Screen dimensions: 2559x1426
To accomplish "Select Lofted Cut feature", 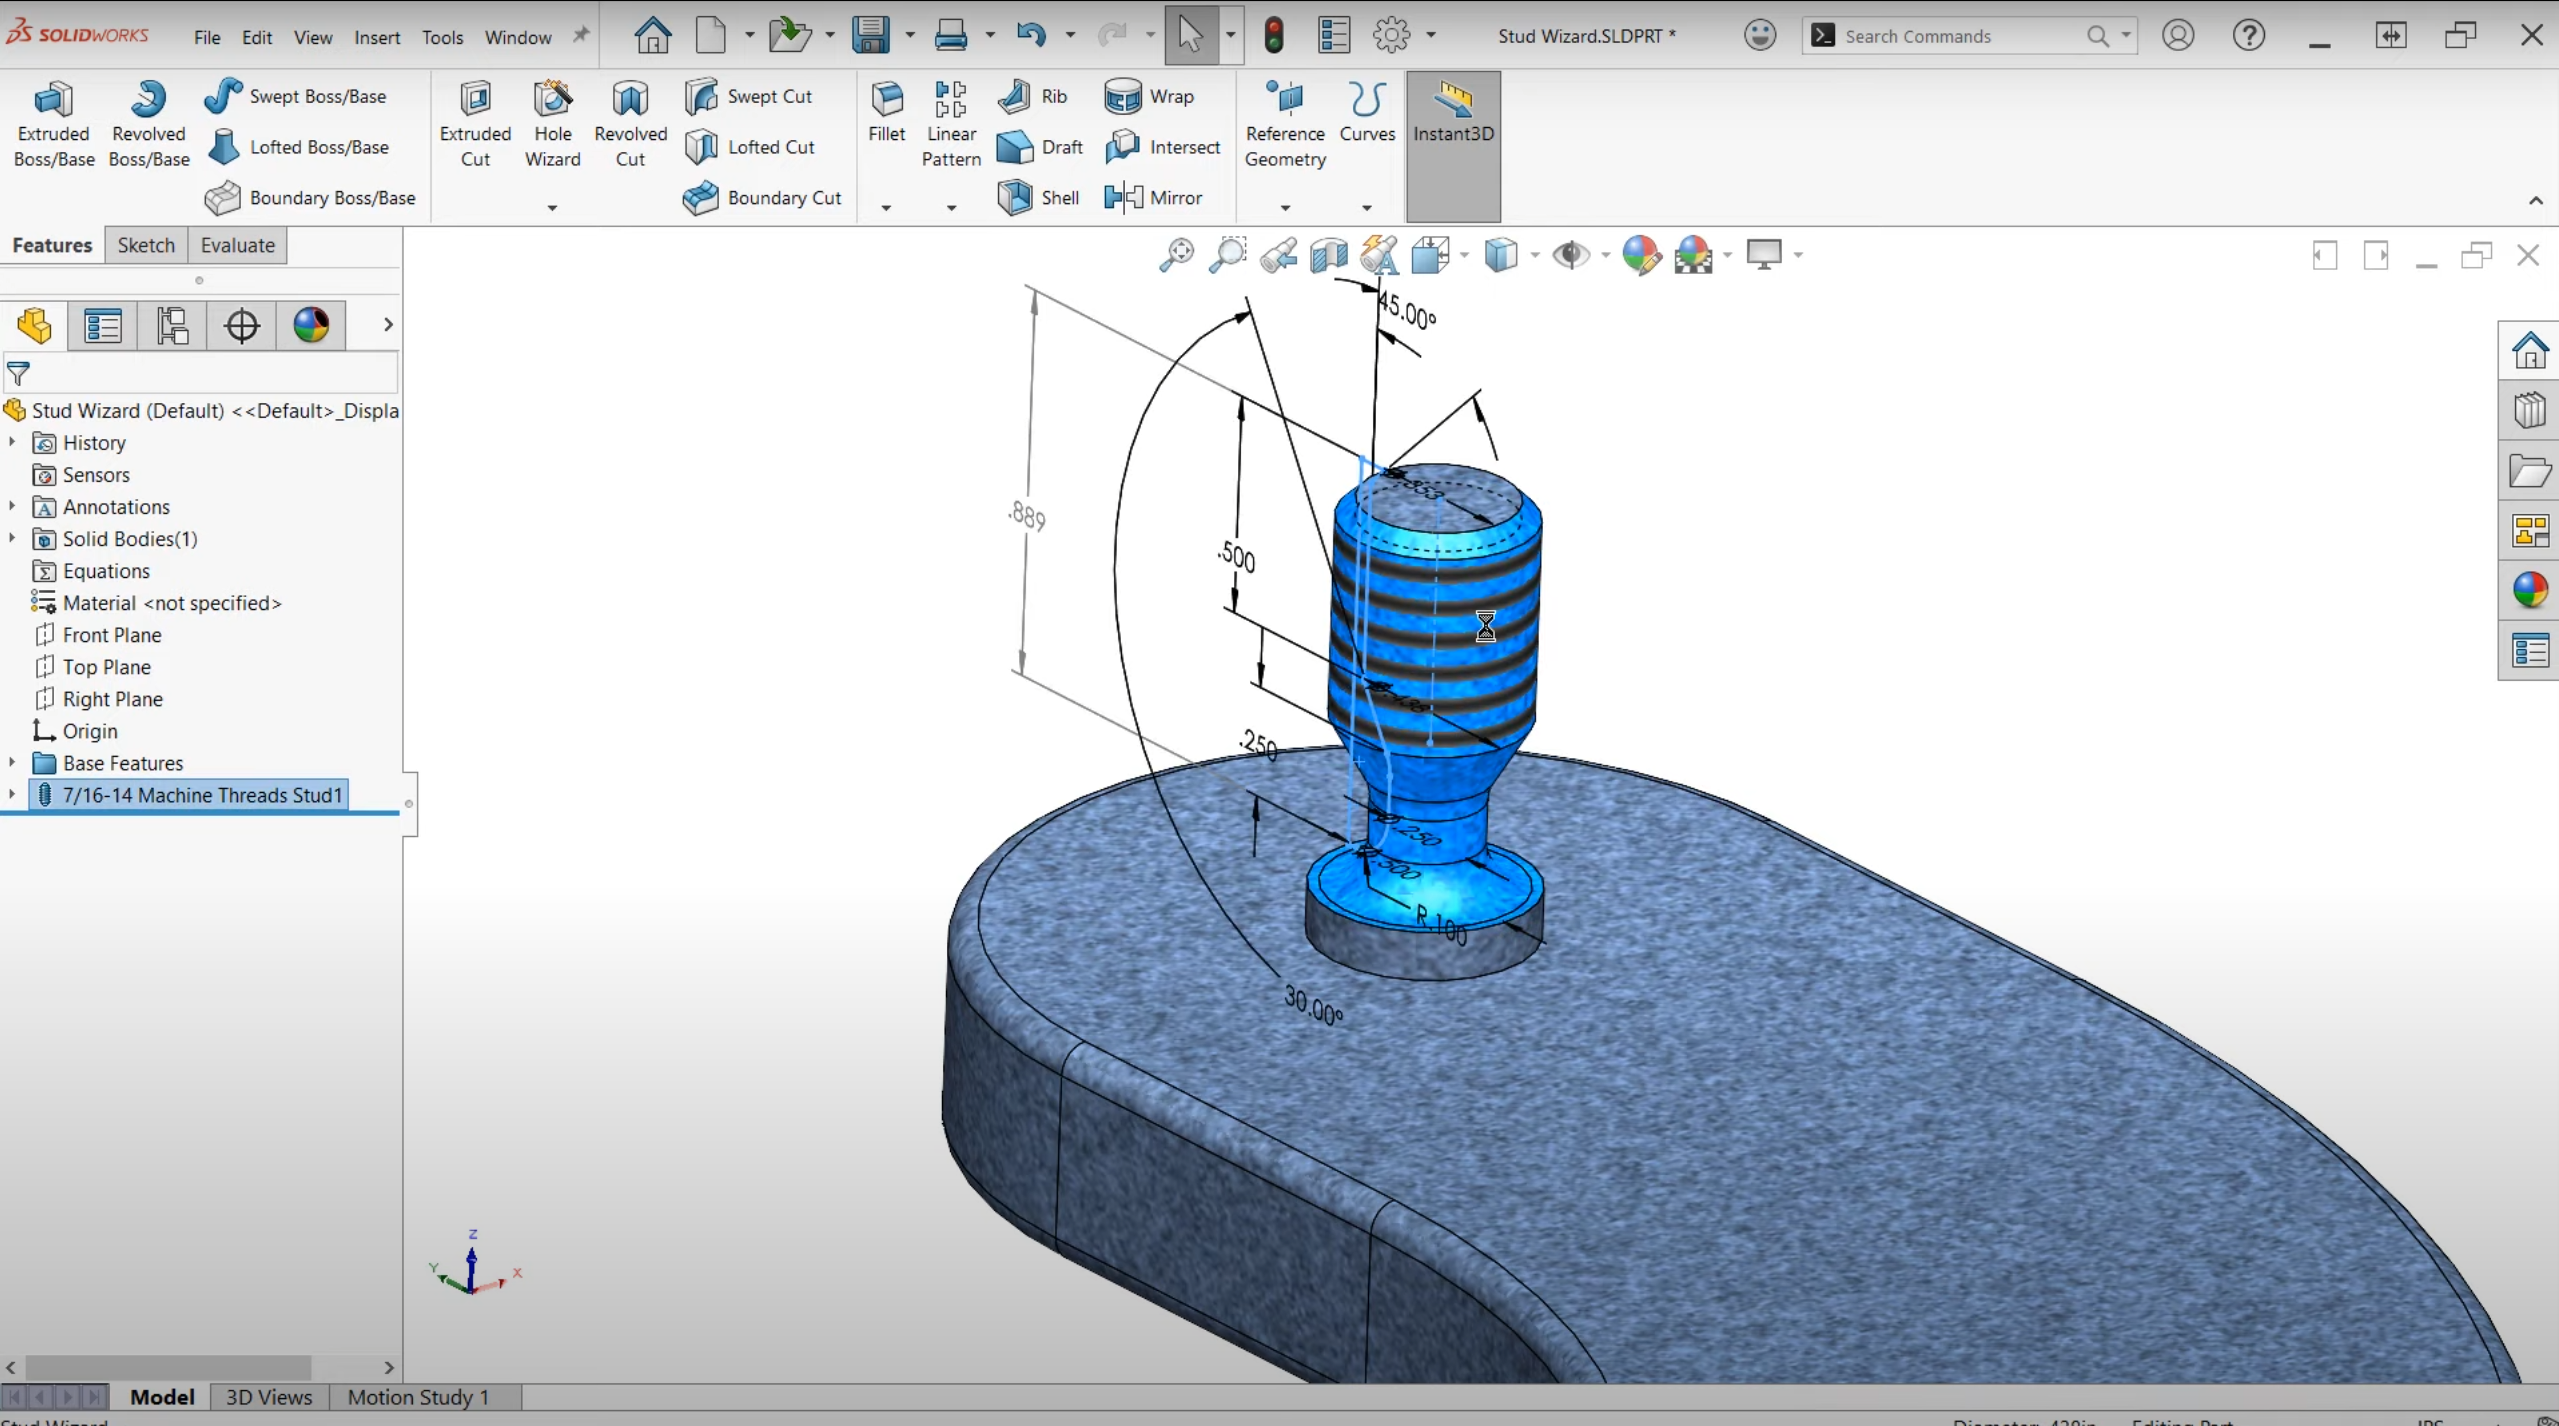I will coord(750,147).
